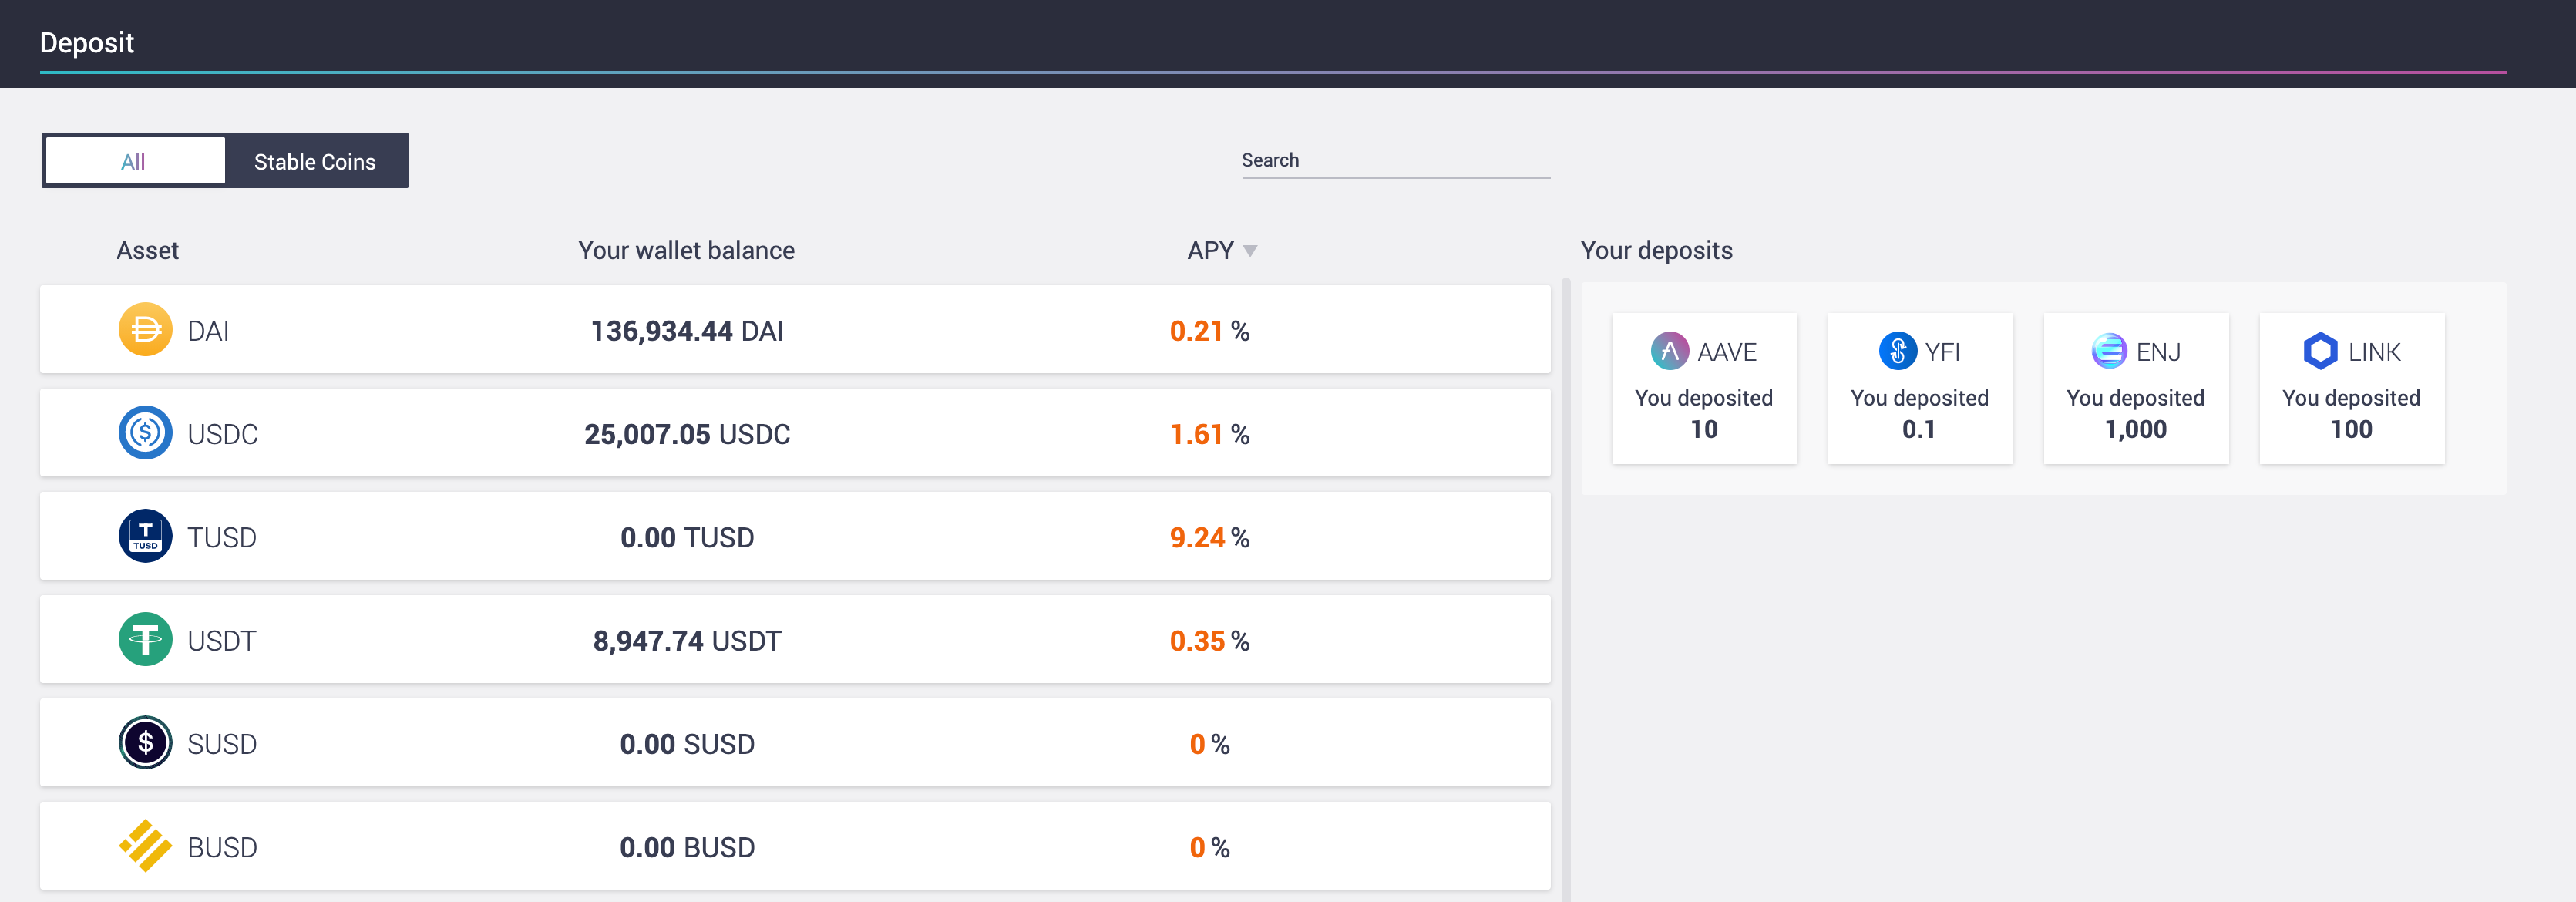Click the USDC coin icon
This screenshot has height=902, width=2576.
click(145, 433)
